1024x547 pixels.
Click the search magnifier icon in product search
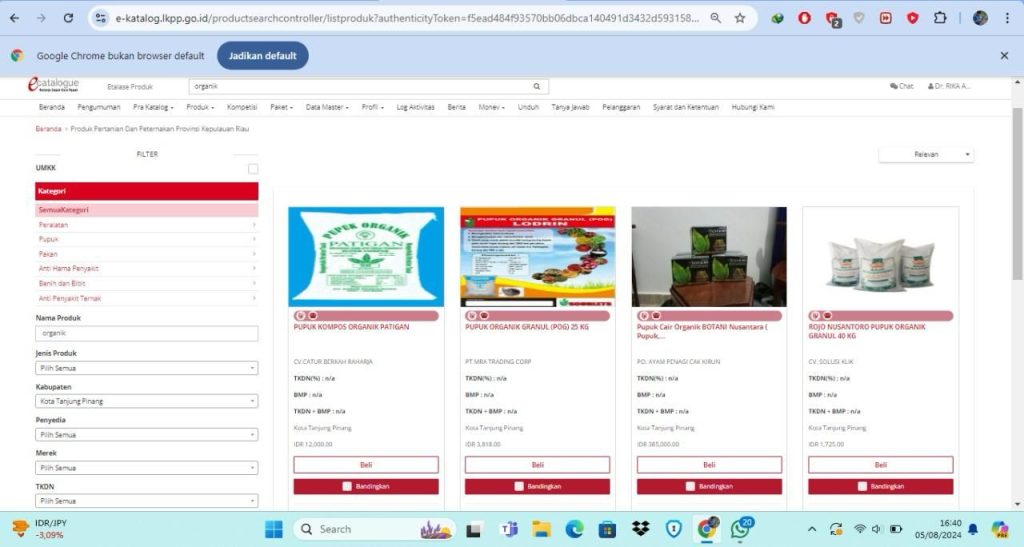coord(537,87)
